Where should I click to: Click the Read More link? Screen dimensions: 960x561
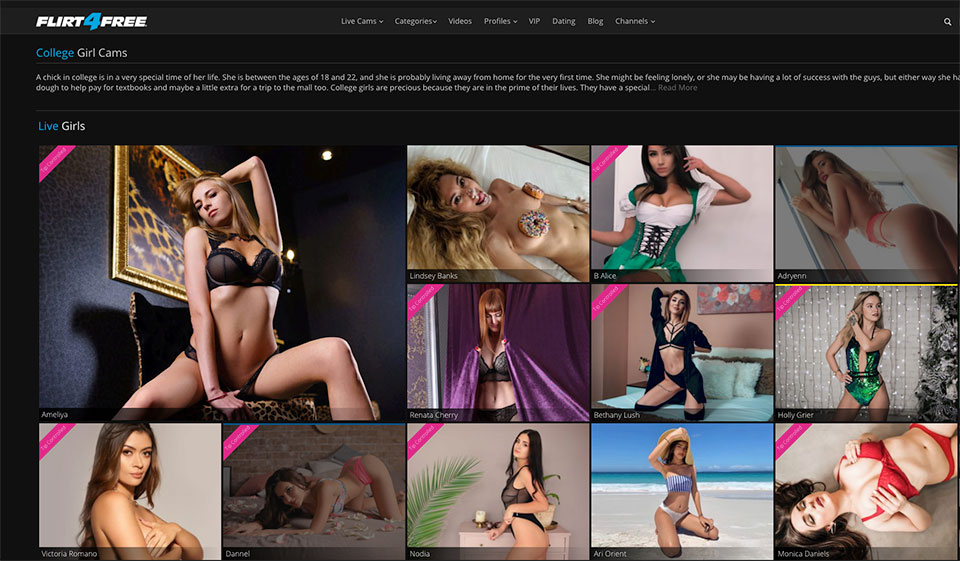pos(677,88)
